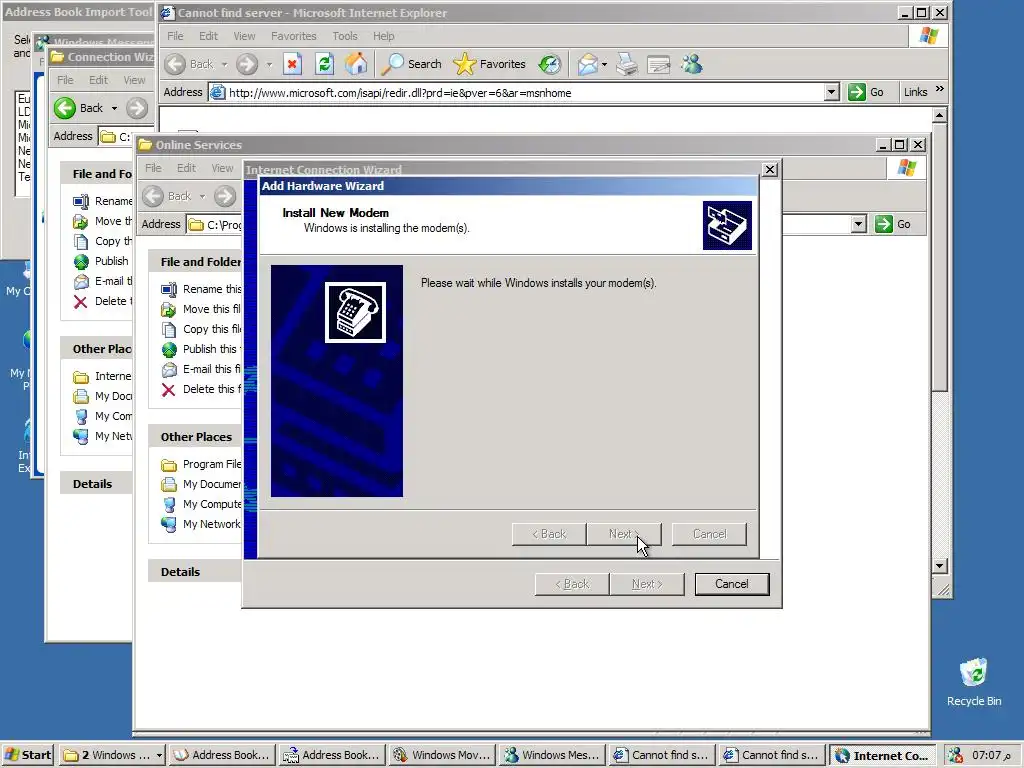Click Publish this file in Online Services
Viewport: 1024px width, 768px height.
coord(200,349)
